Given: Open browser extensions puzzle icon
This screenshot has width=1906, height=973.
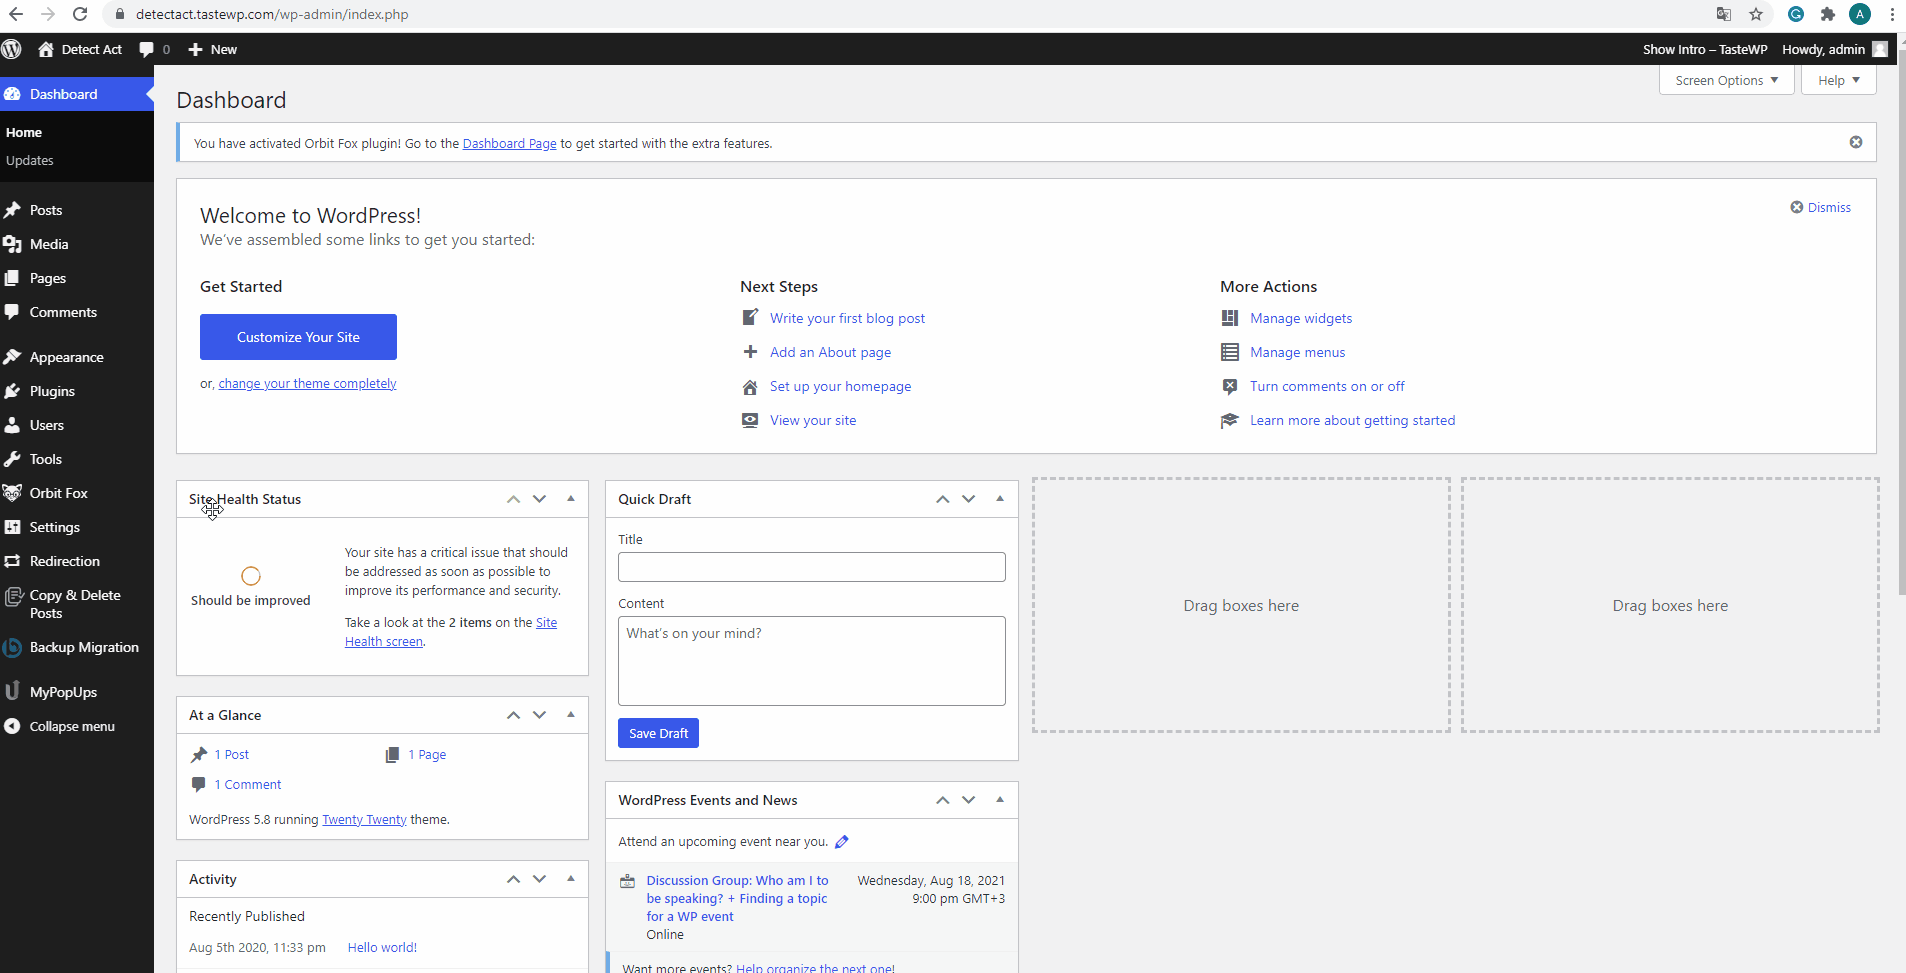Looking at the screenshot, I should click(x=1828, y=14).
